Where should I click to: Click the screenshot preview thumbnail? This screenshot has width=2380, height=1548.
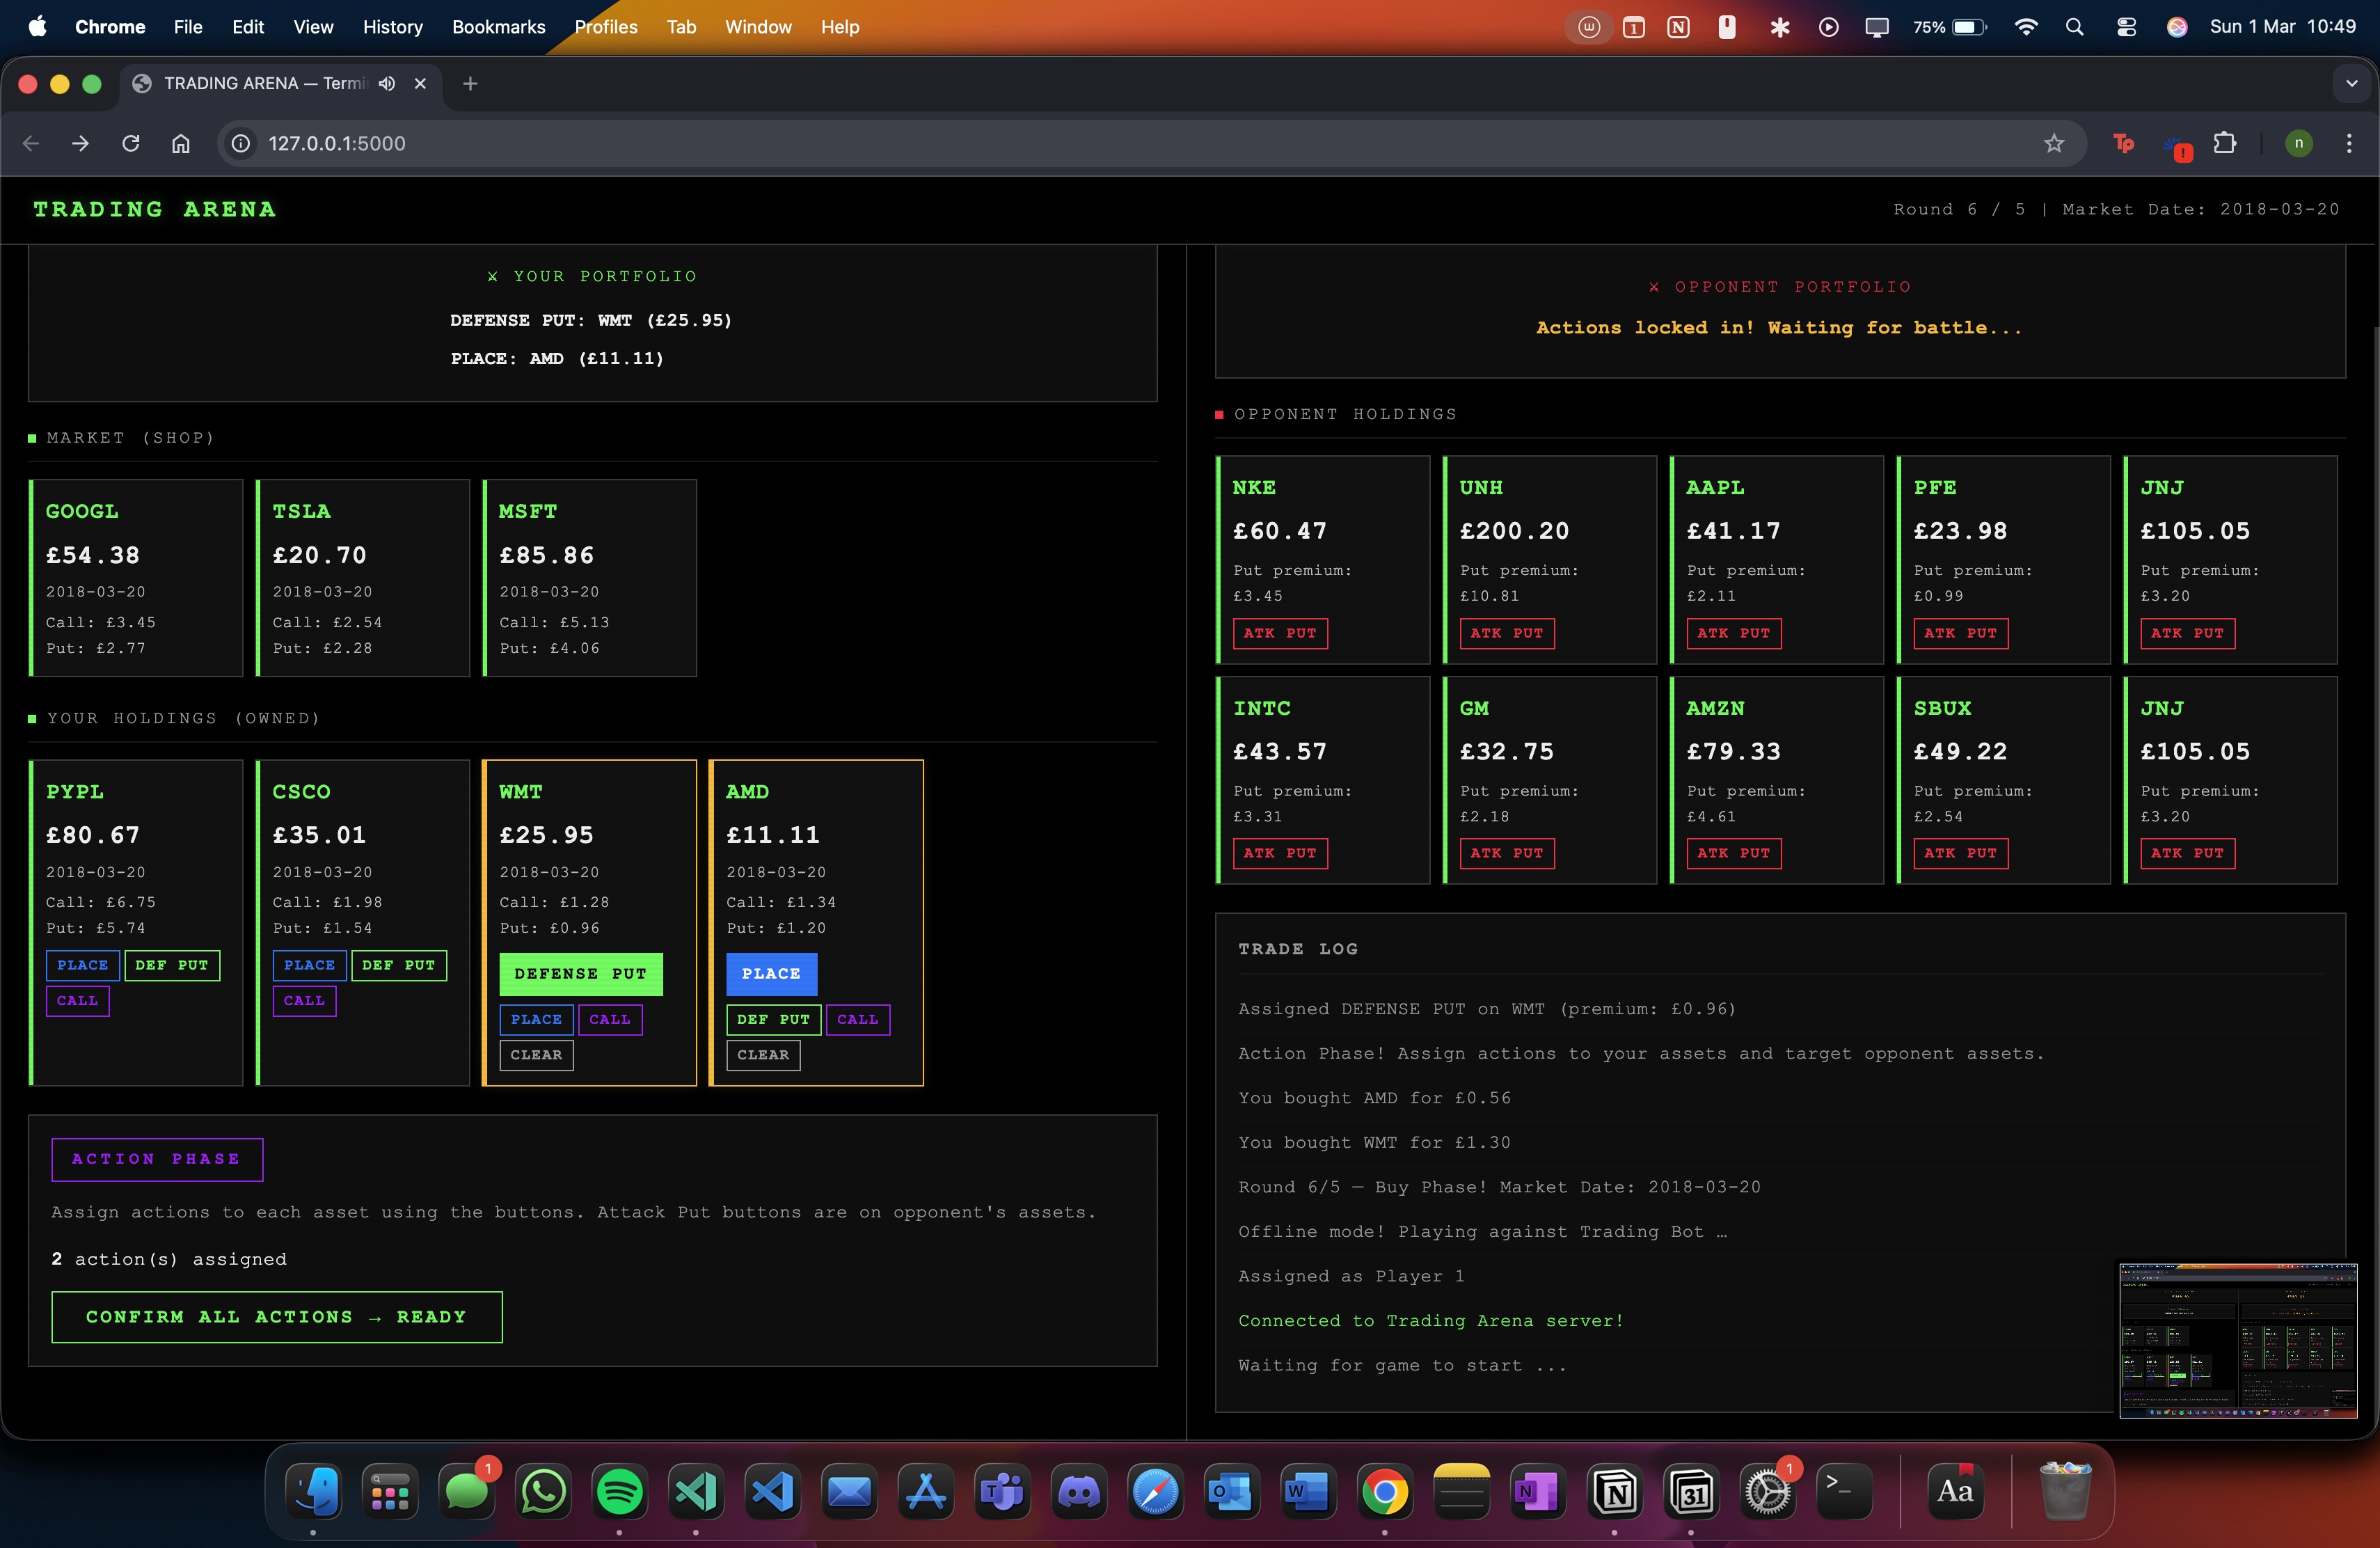[2237, 1340]
